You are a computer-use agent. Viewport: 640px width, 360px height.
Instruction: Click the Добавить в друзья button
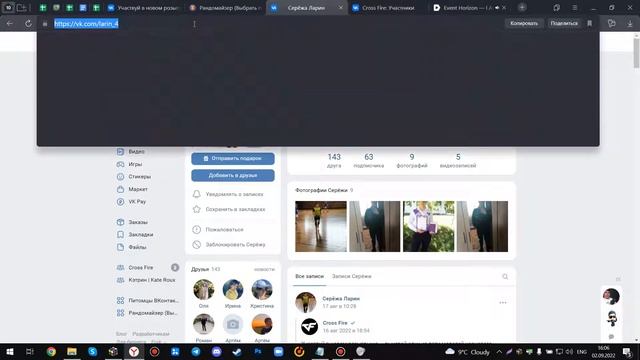(233, 176)
